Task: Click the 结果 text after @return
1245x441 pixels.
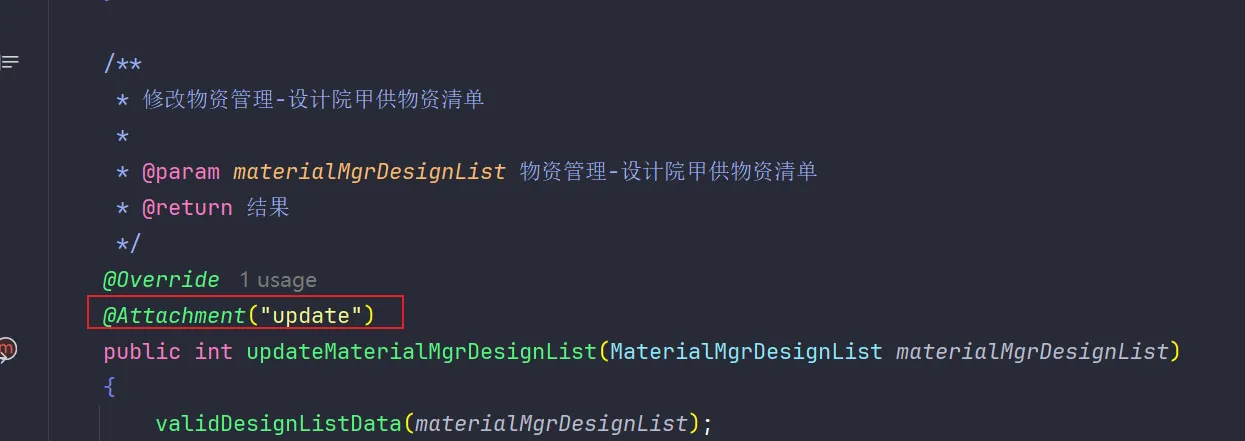Action: tap(268, 208)
